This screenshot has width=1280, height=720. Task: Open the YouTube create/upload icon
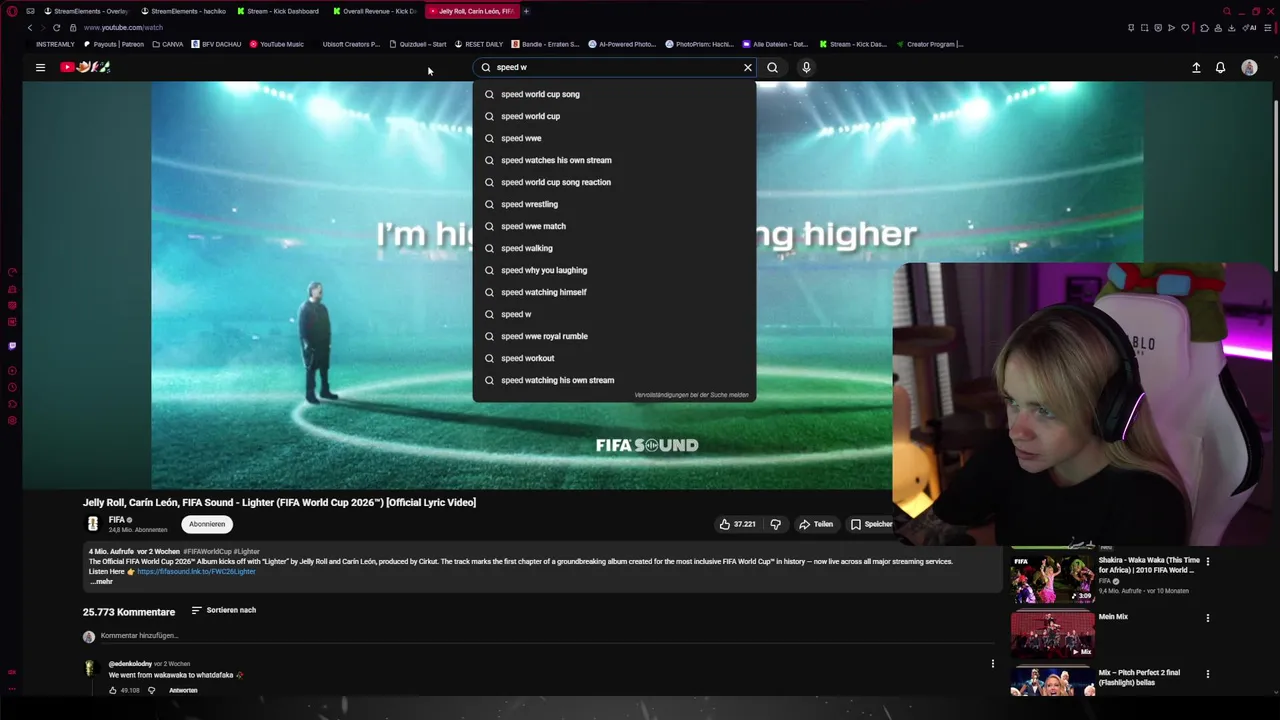(1196, 67)
